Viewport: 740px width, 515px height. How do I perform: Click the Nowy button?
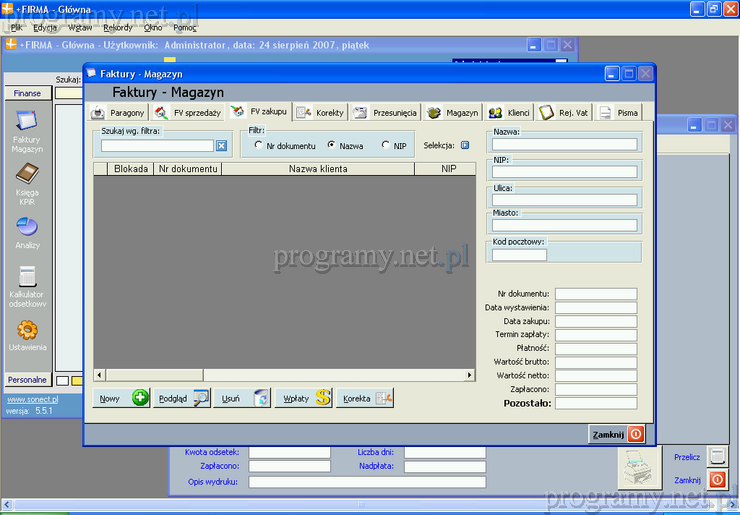(121, 398)
